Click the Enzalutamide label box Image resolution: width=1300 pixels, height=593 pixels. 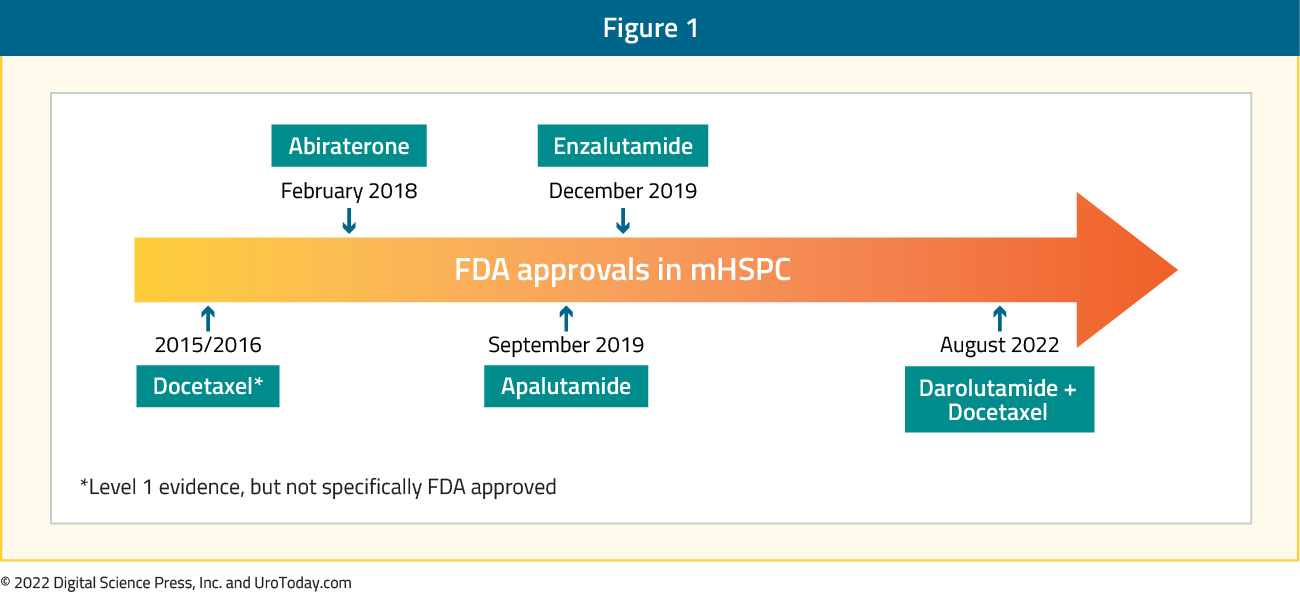coord(623,146)
